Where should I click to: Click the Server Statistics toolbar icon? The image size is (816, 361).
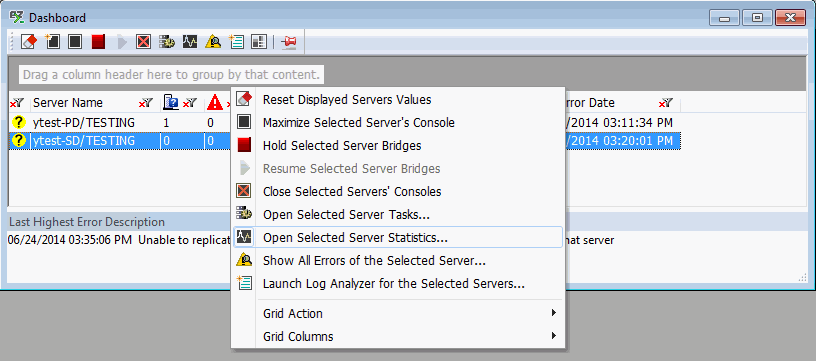(x=190, y=42)
